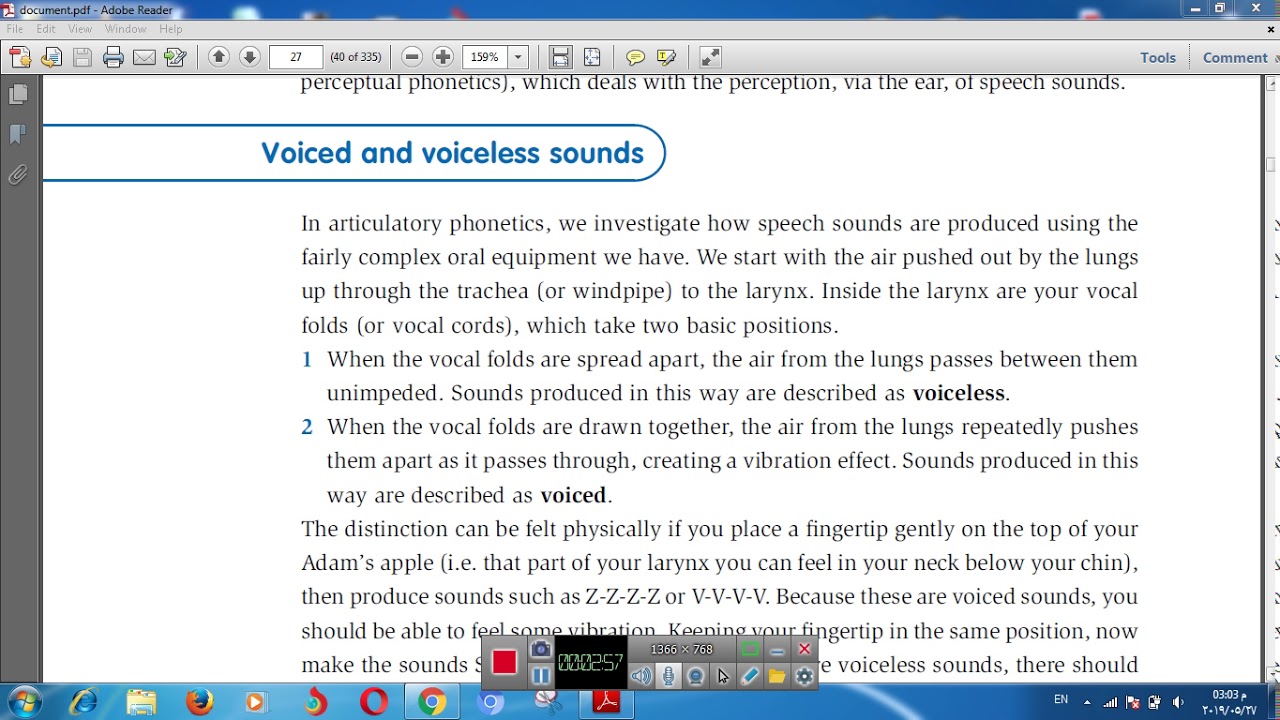
Task: Select the recorder pencil drawing tool
Action: click(750, 676)
